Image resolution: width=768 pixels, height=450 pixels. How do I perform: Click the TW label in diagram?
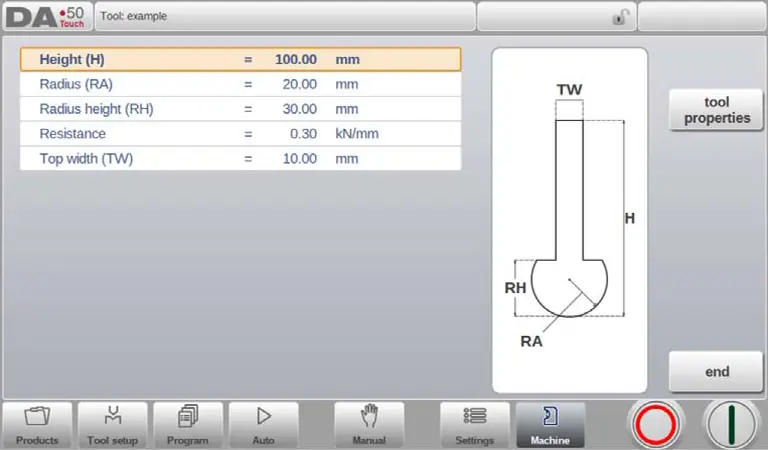(569, 90)
